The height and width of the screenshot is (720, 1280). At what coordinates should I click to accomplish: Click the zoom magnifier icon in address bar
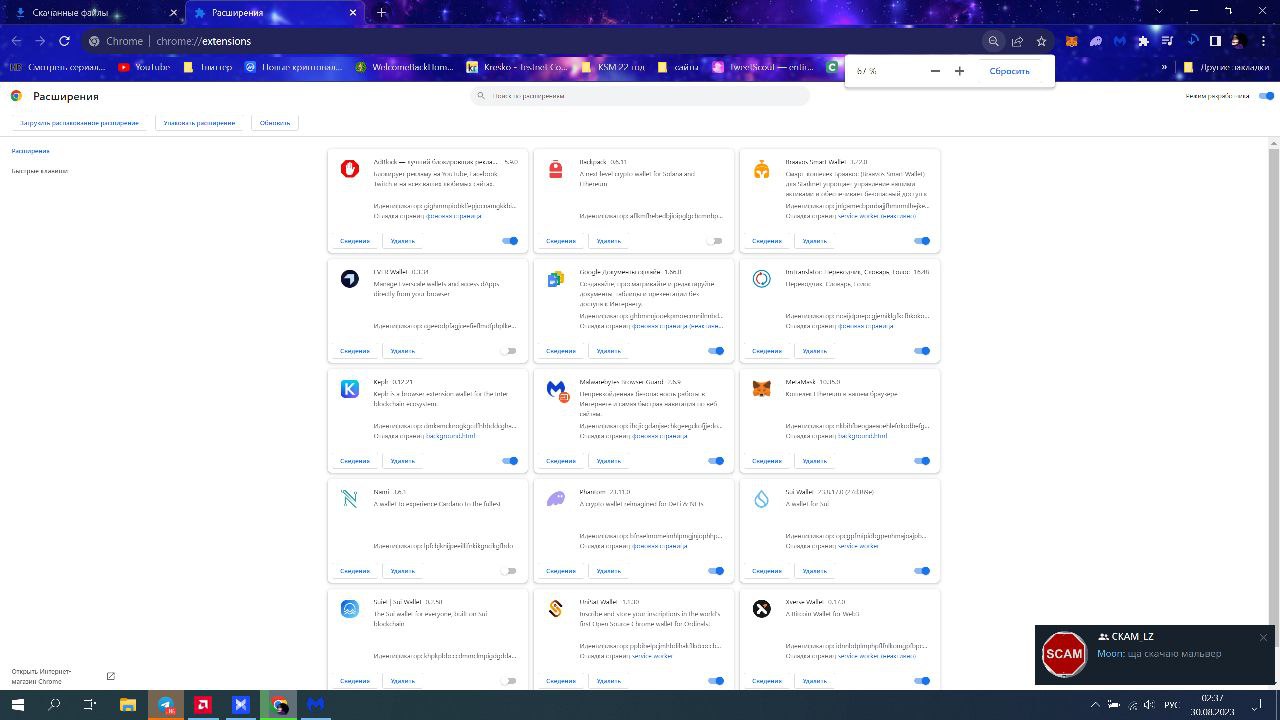click(x=993, y=41)
